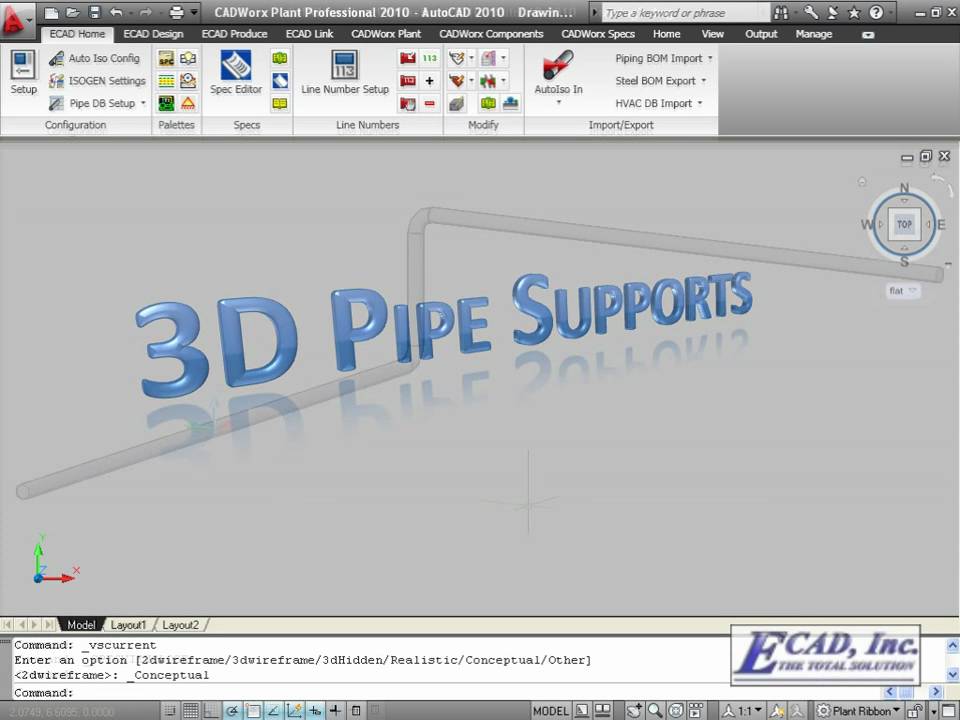Click the TOP face of the ViewCube
Screen dimensions: 960x720
[x=904, y=224]
